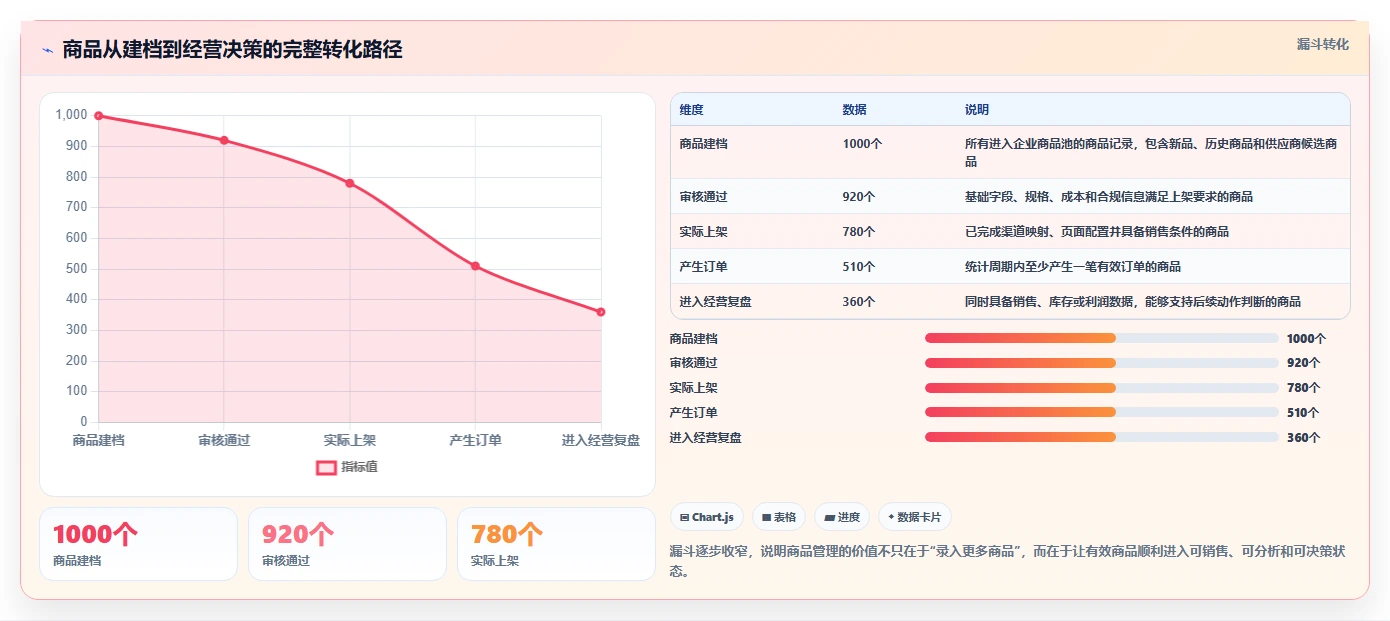Viewport: 1390px width, 621px height.
Task: Toggle the 指标值 legend swatch
Action: pos(326,467)
